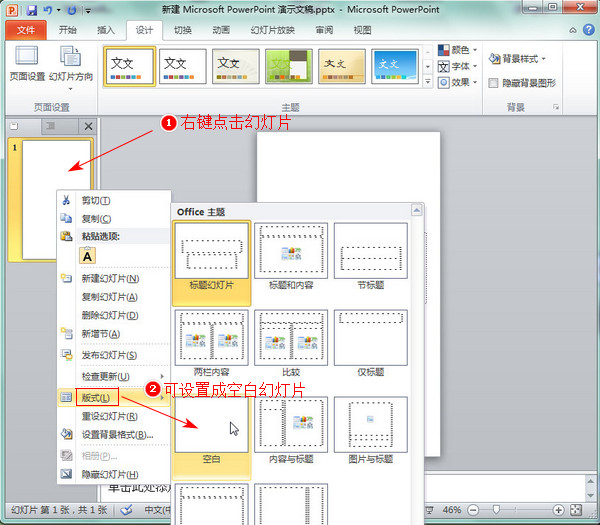Click the copy icon next to 复制(C)

pos(66,218)
